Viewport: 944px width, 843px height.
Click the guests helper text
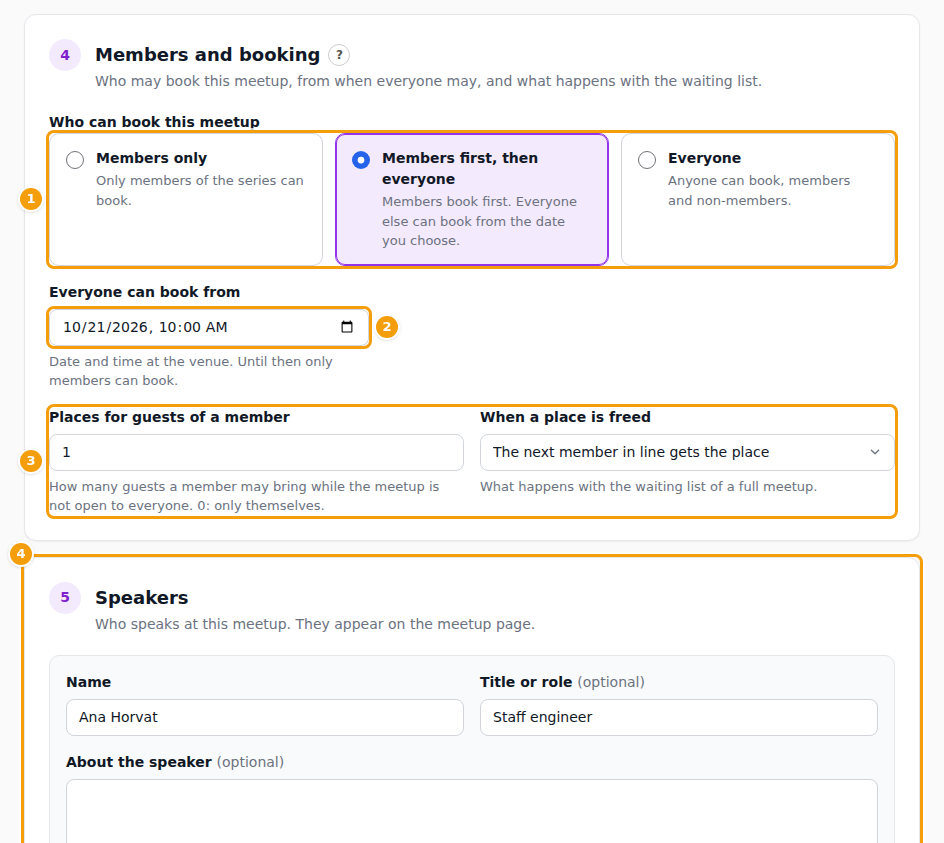(x=244, y=496)
